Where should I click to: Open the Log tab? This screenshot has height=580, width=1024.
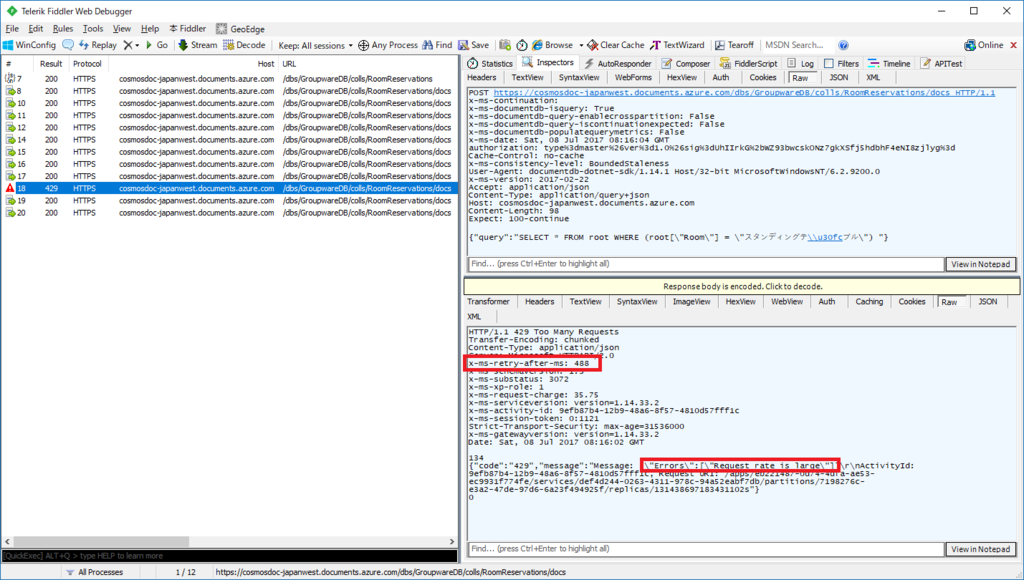[801, 63]
